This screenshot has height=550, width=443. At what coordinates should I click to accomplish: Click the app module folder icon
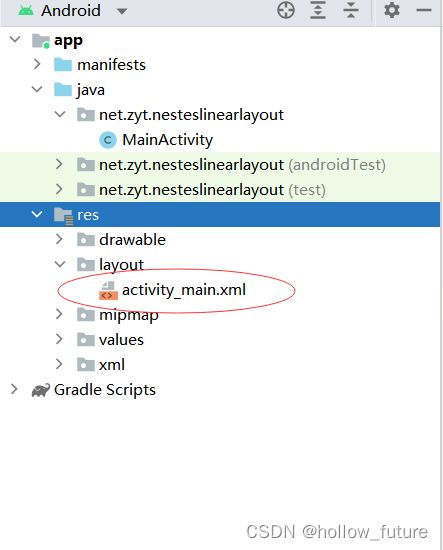point(41,41)
